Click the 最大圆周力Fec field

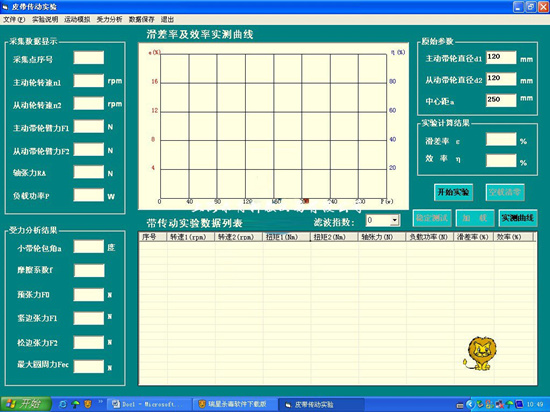point(89,366)
